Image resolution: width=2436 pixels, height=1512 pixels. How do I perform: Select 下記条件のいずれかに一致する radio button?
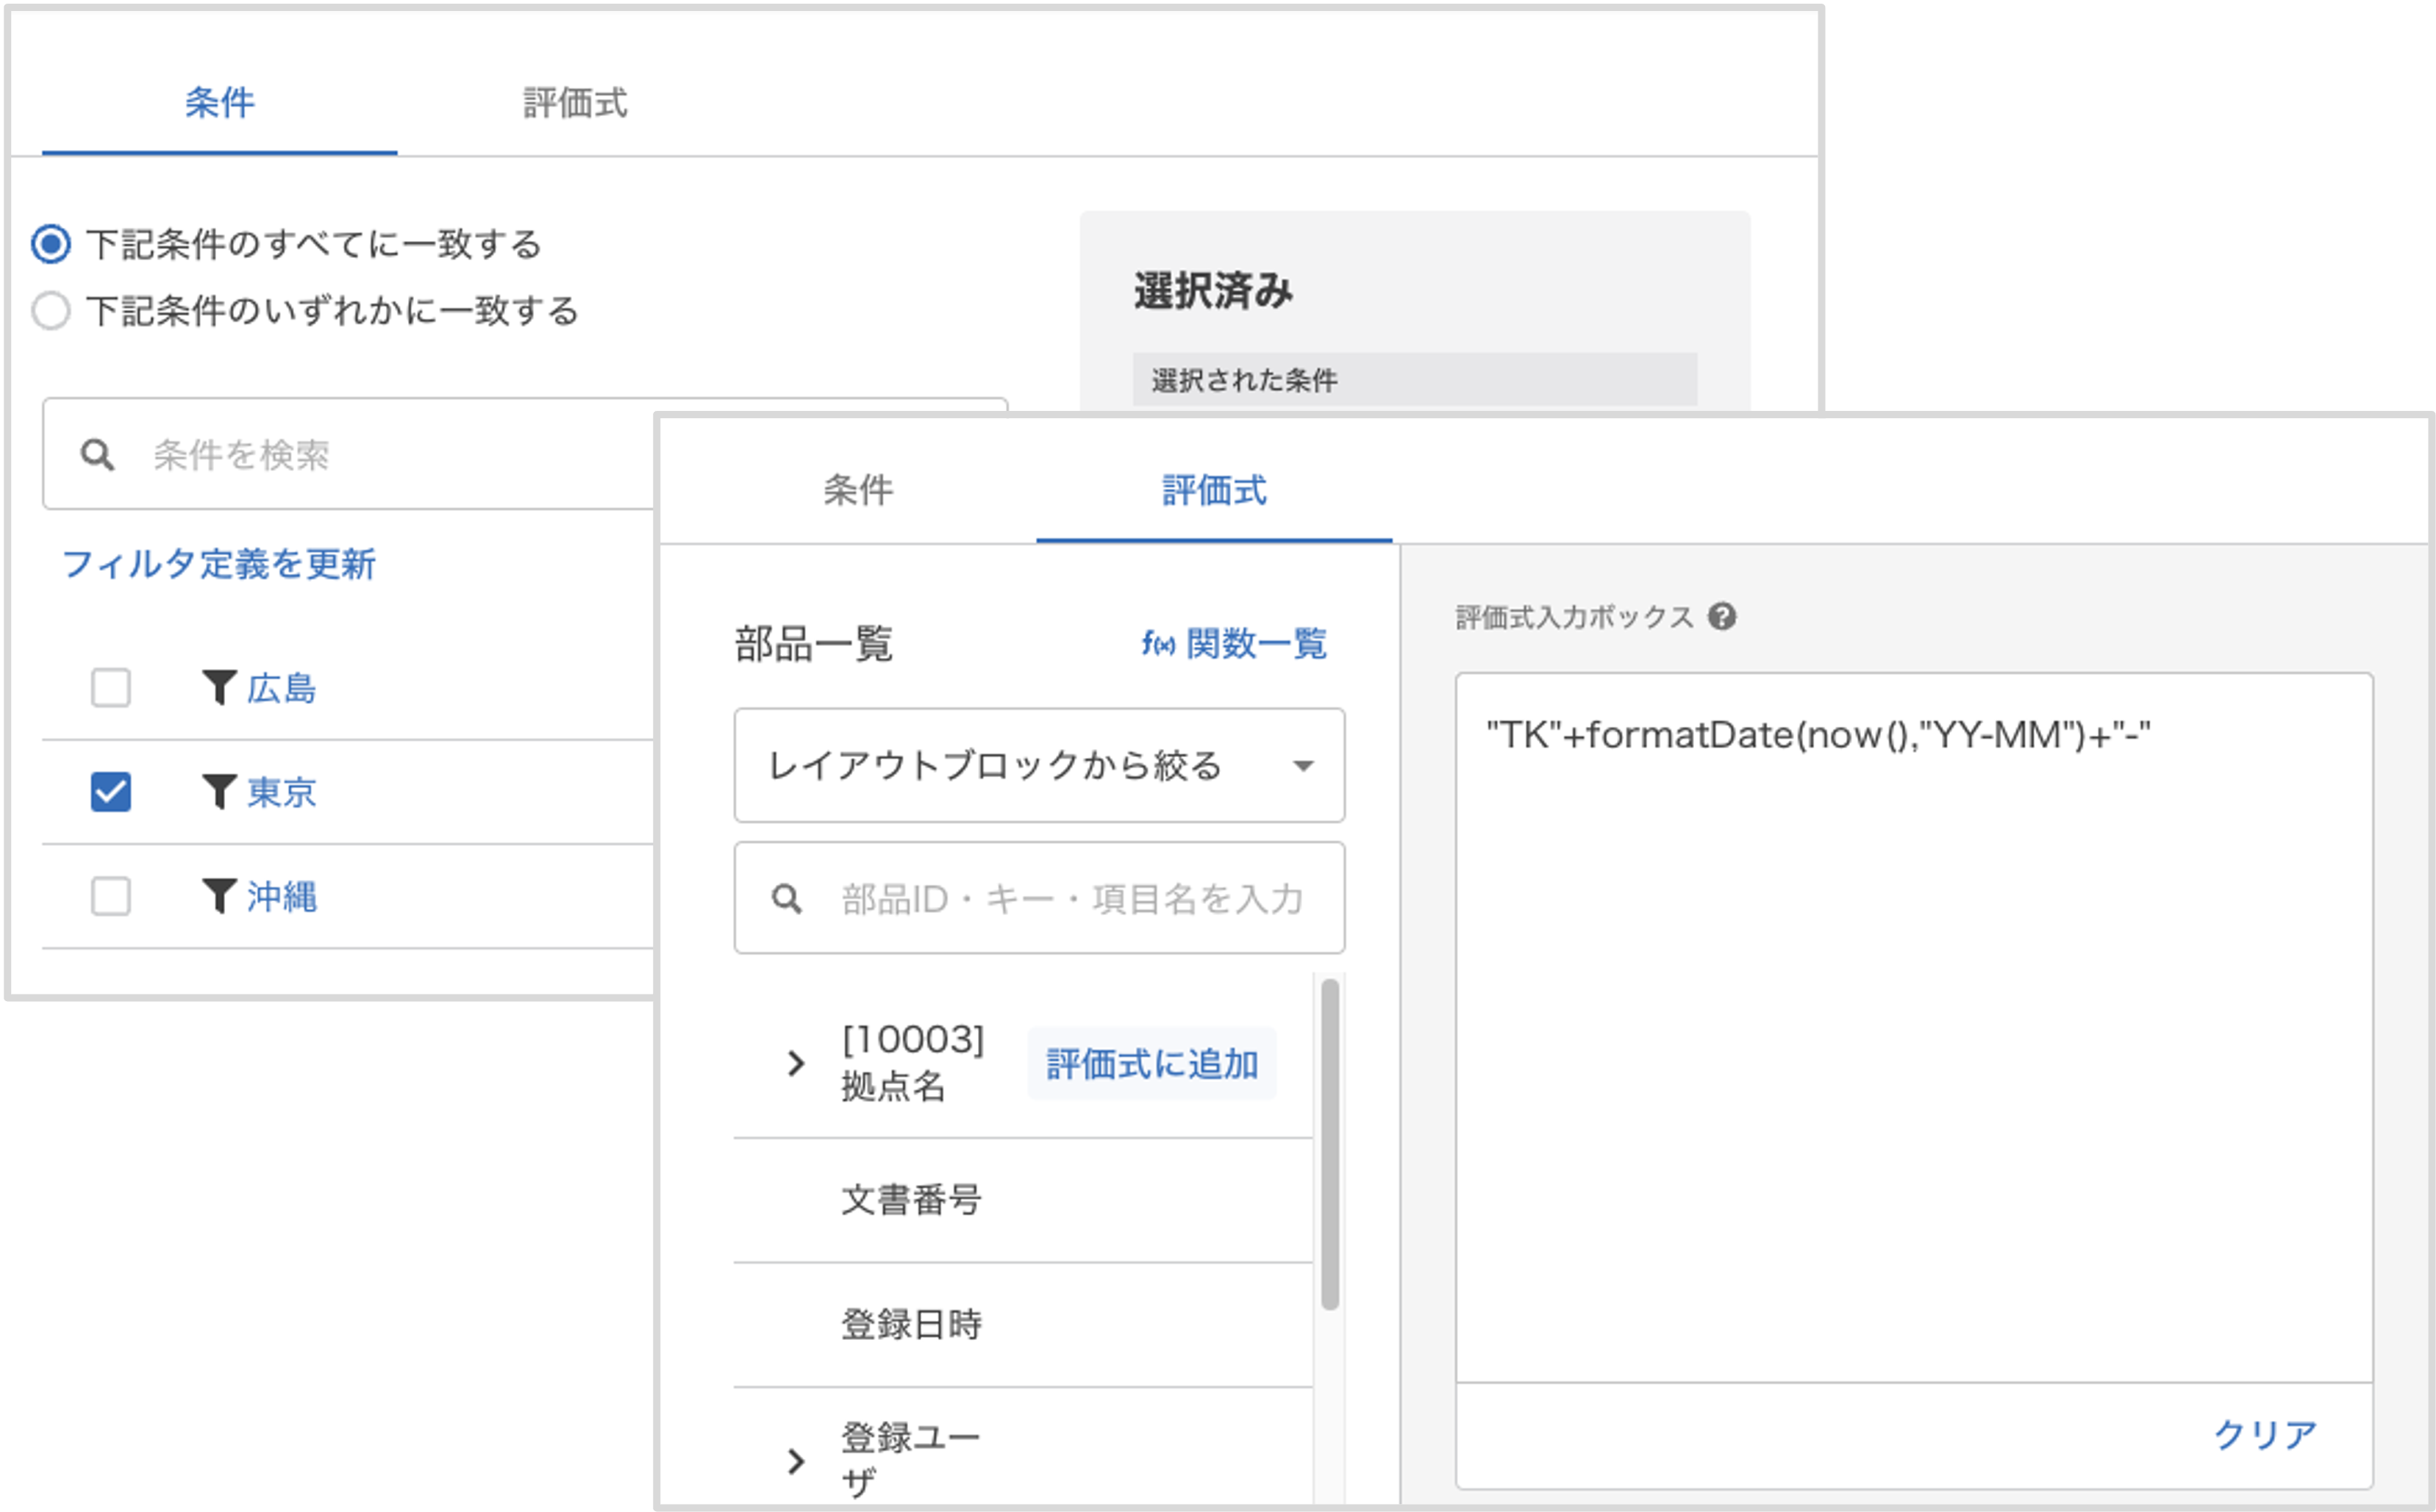[x=51, y=311]
